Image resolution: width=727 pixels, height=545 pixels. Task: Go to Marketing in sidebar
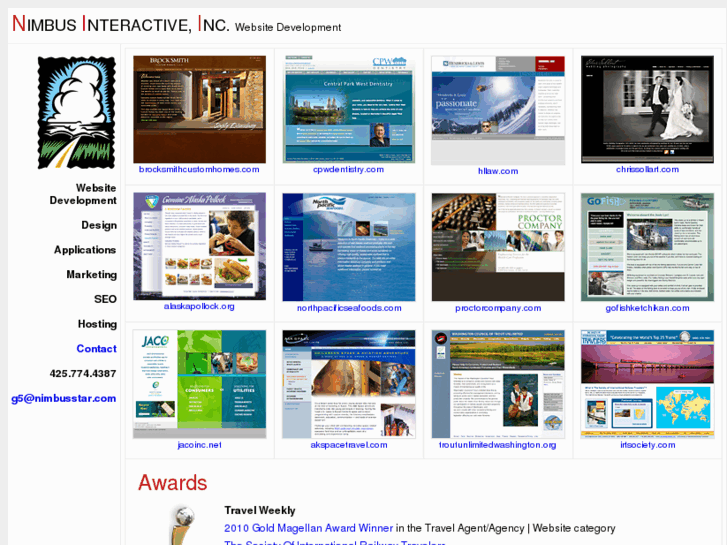[x=91, y=275]
